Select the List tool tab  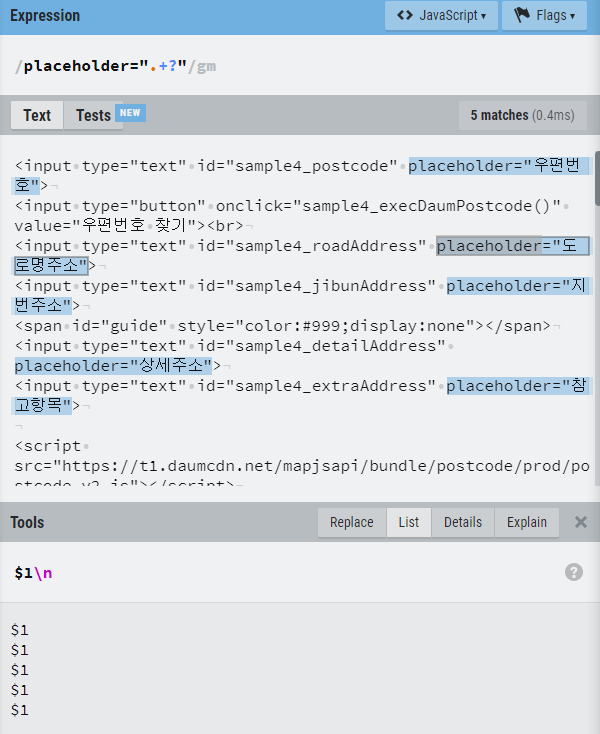click(409, 522)
